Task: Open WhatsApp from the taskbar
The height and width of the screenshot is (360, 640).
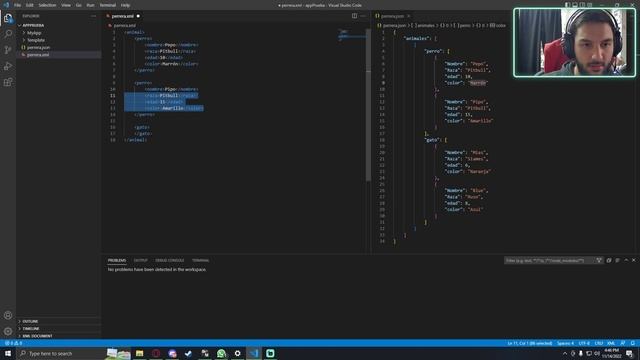Action: 221,353
